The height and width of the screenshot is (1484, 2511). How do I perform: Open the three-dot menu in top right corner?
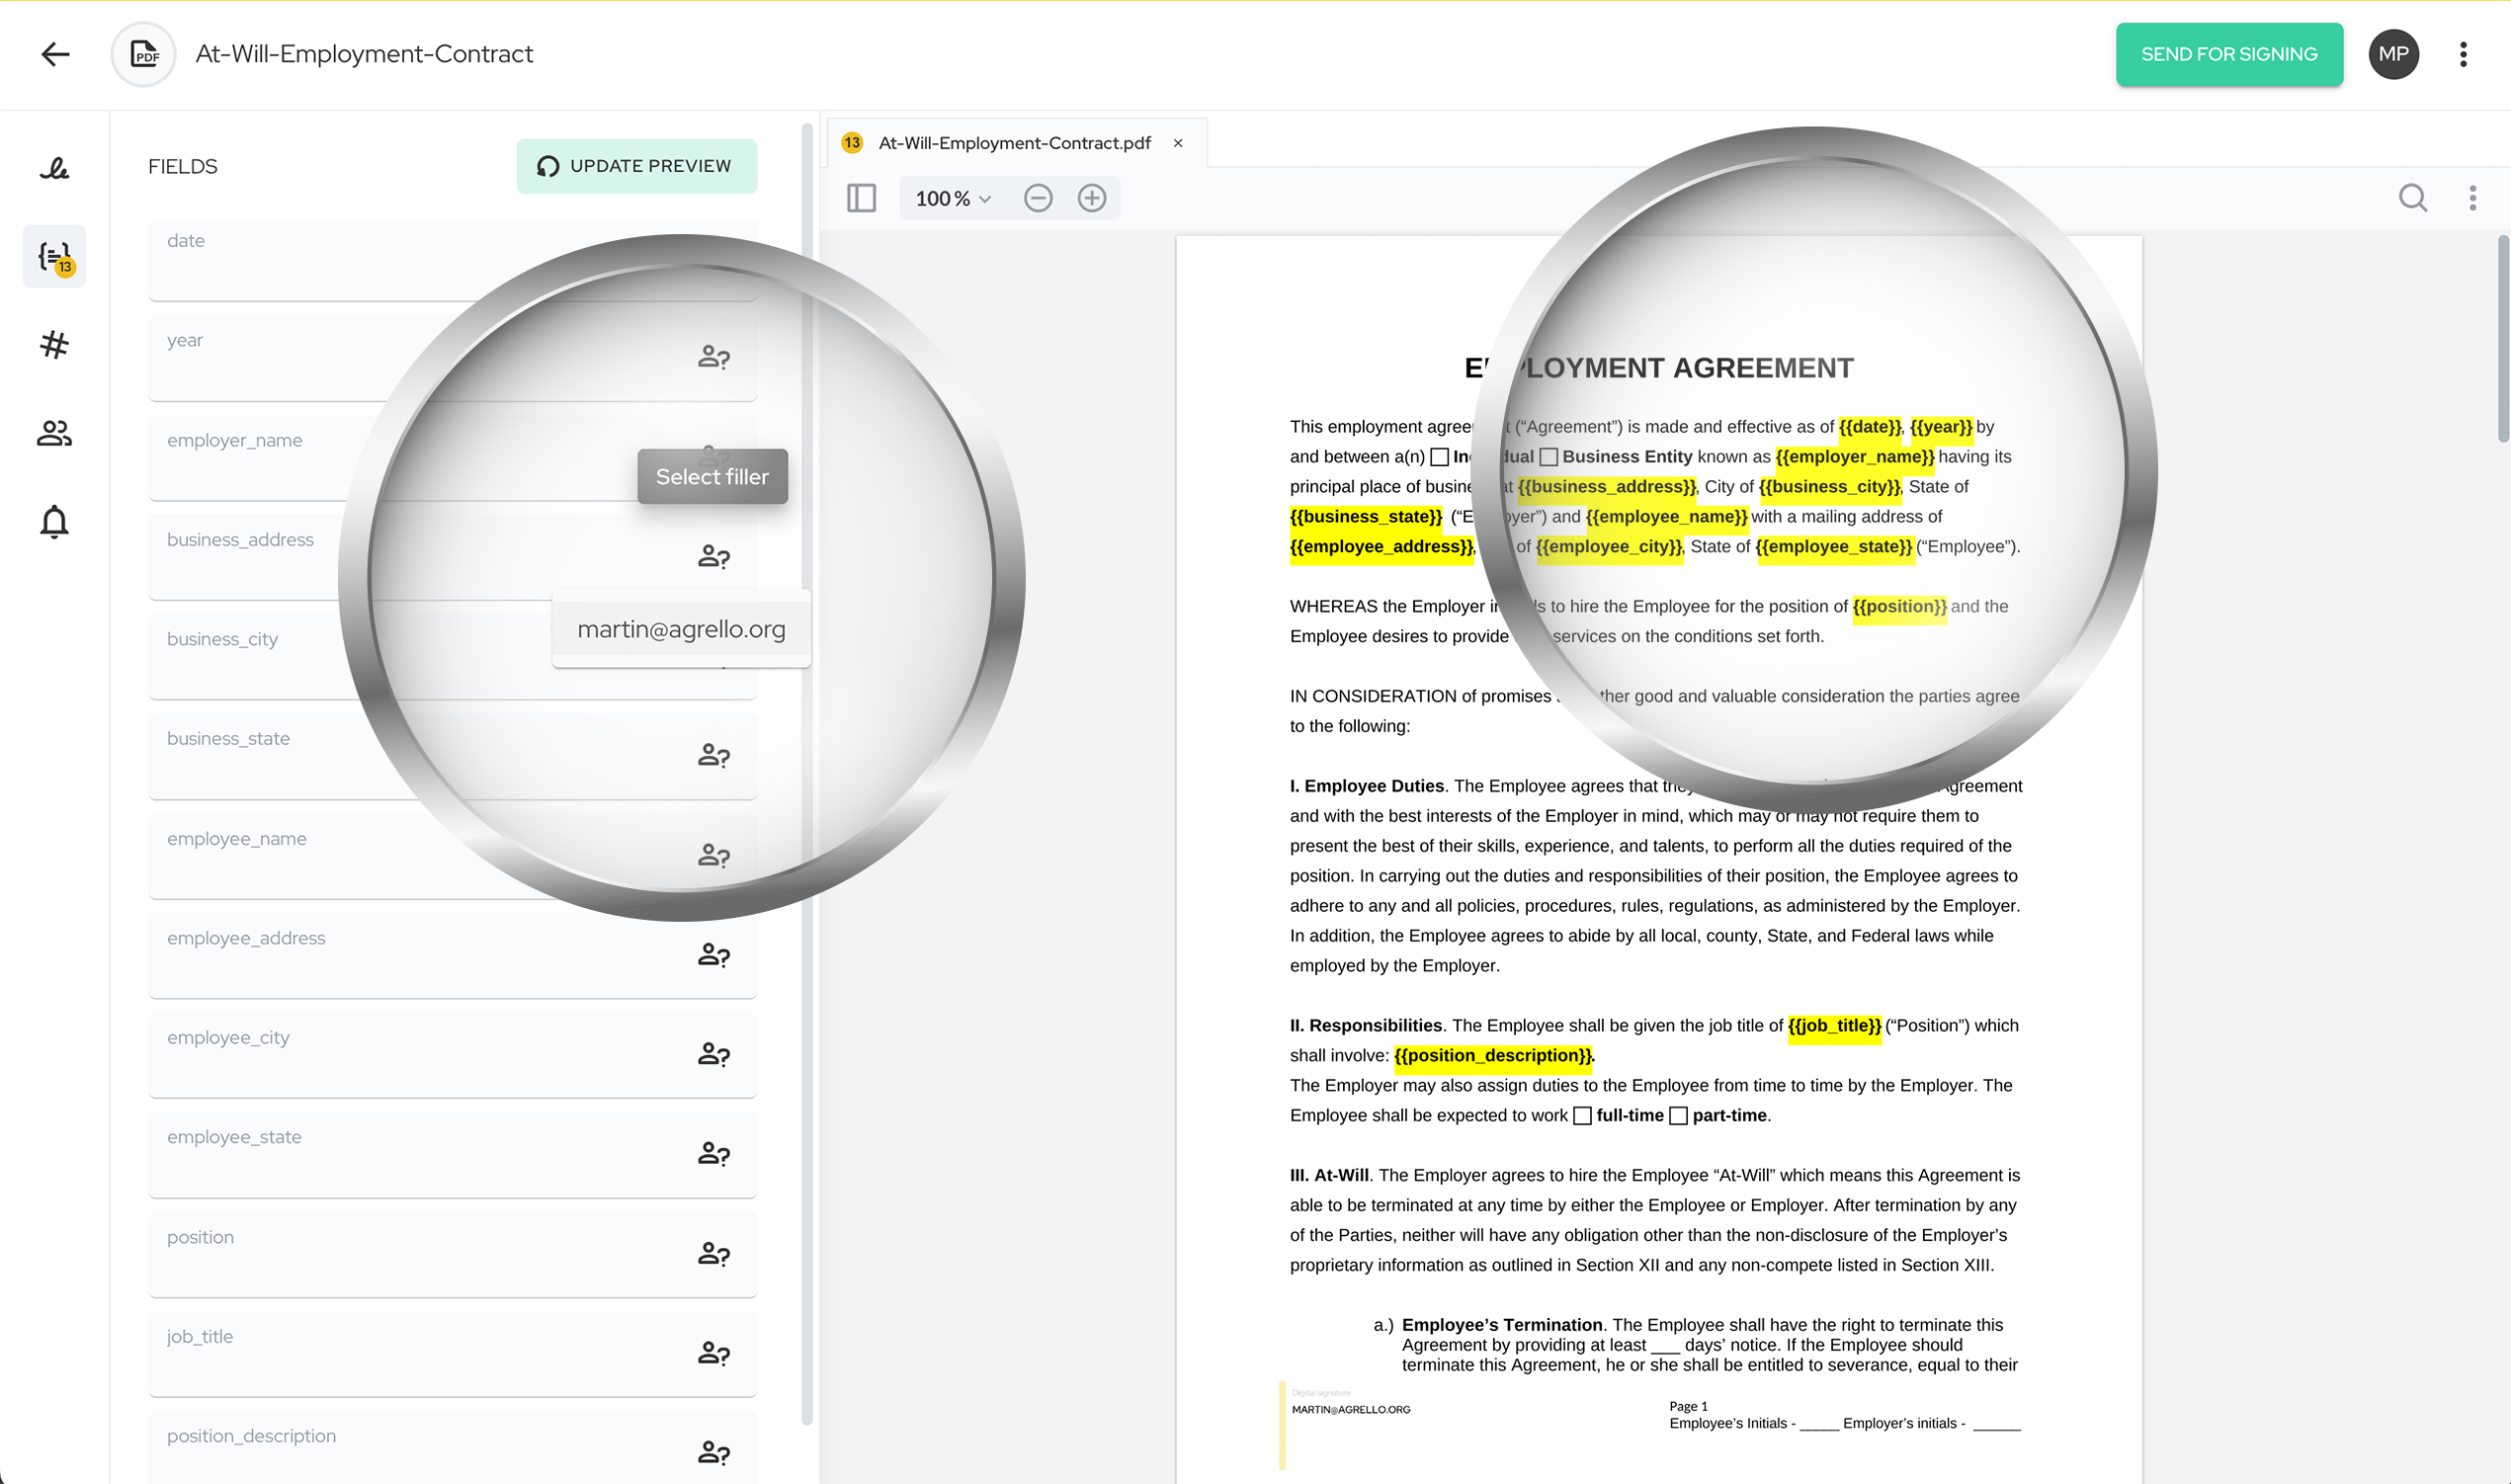[x=2462, y=54]
